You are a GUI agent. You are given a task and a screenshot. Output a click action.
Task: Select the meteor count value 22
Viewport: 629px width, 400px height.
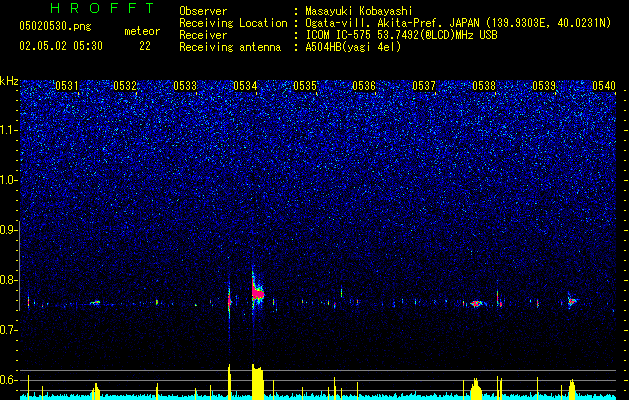coord(145,46)
